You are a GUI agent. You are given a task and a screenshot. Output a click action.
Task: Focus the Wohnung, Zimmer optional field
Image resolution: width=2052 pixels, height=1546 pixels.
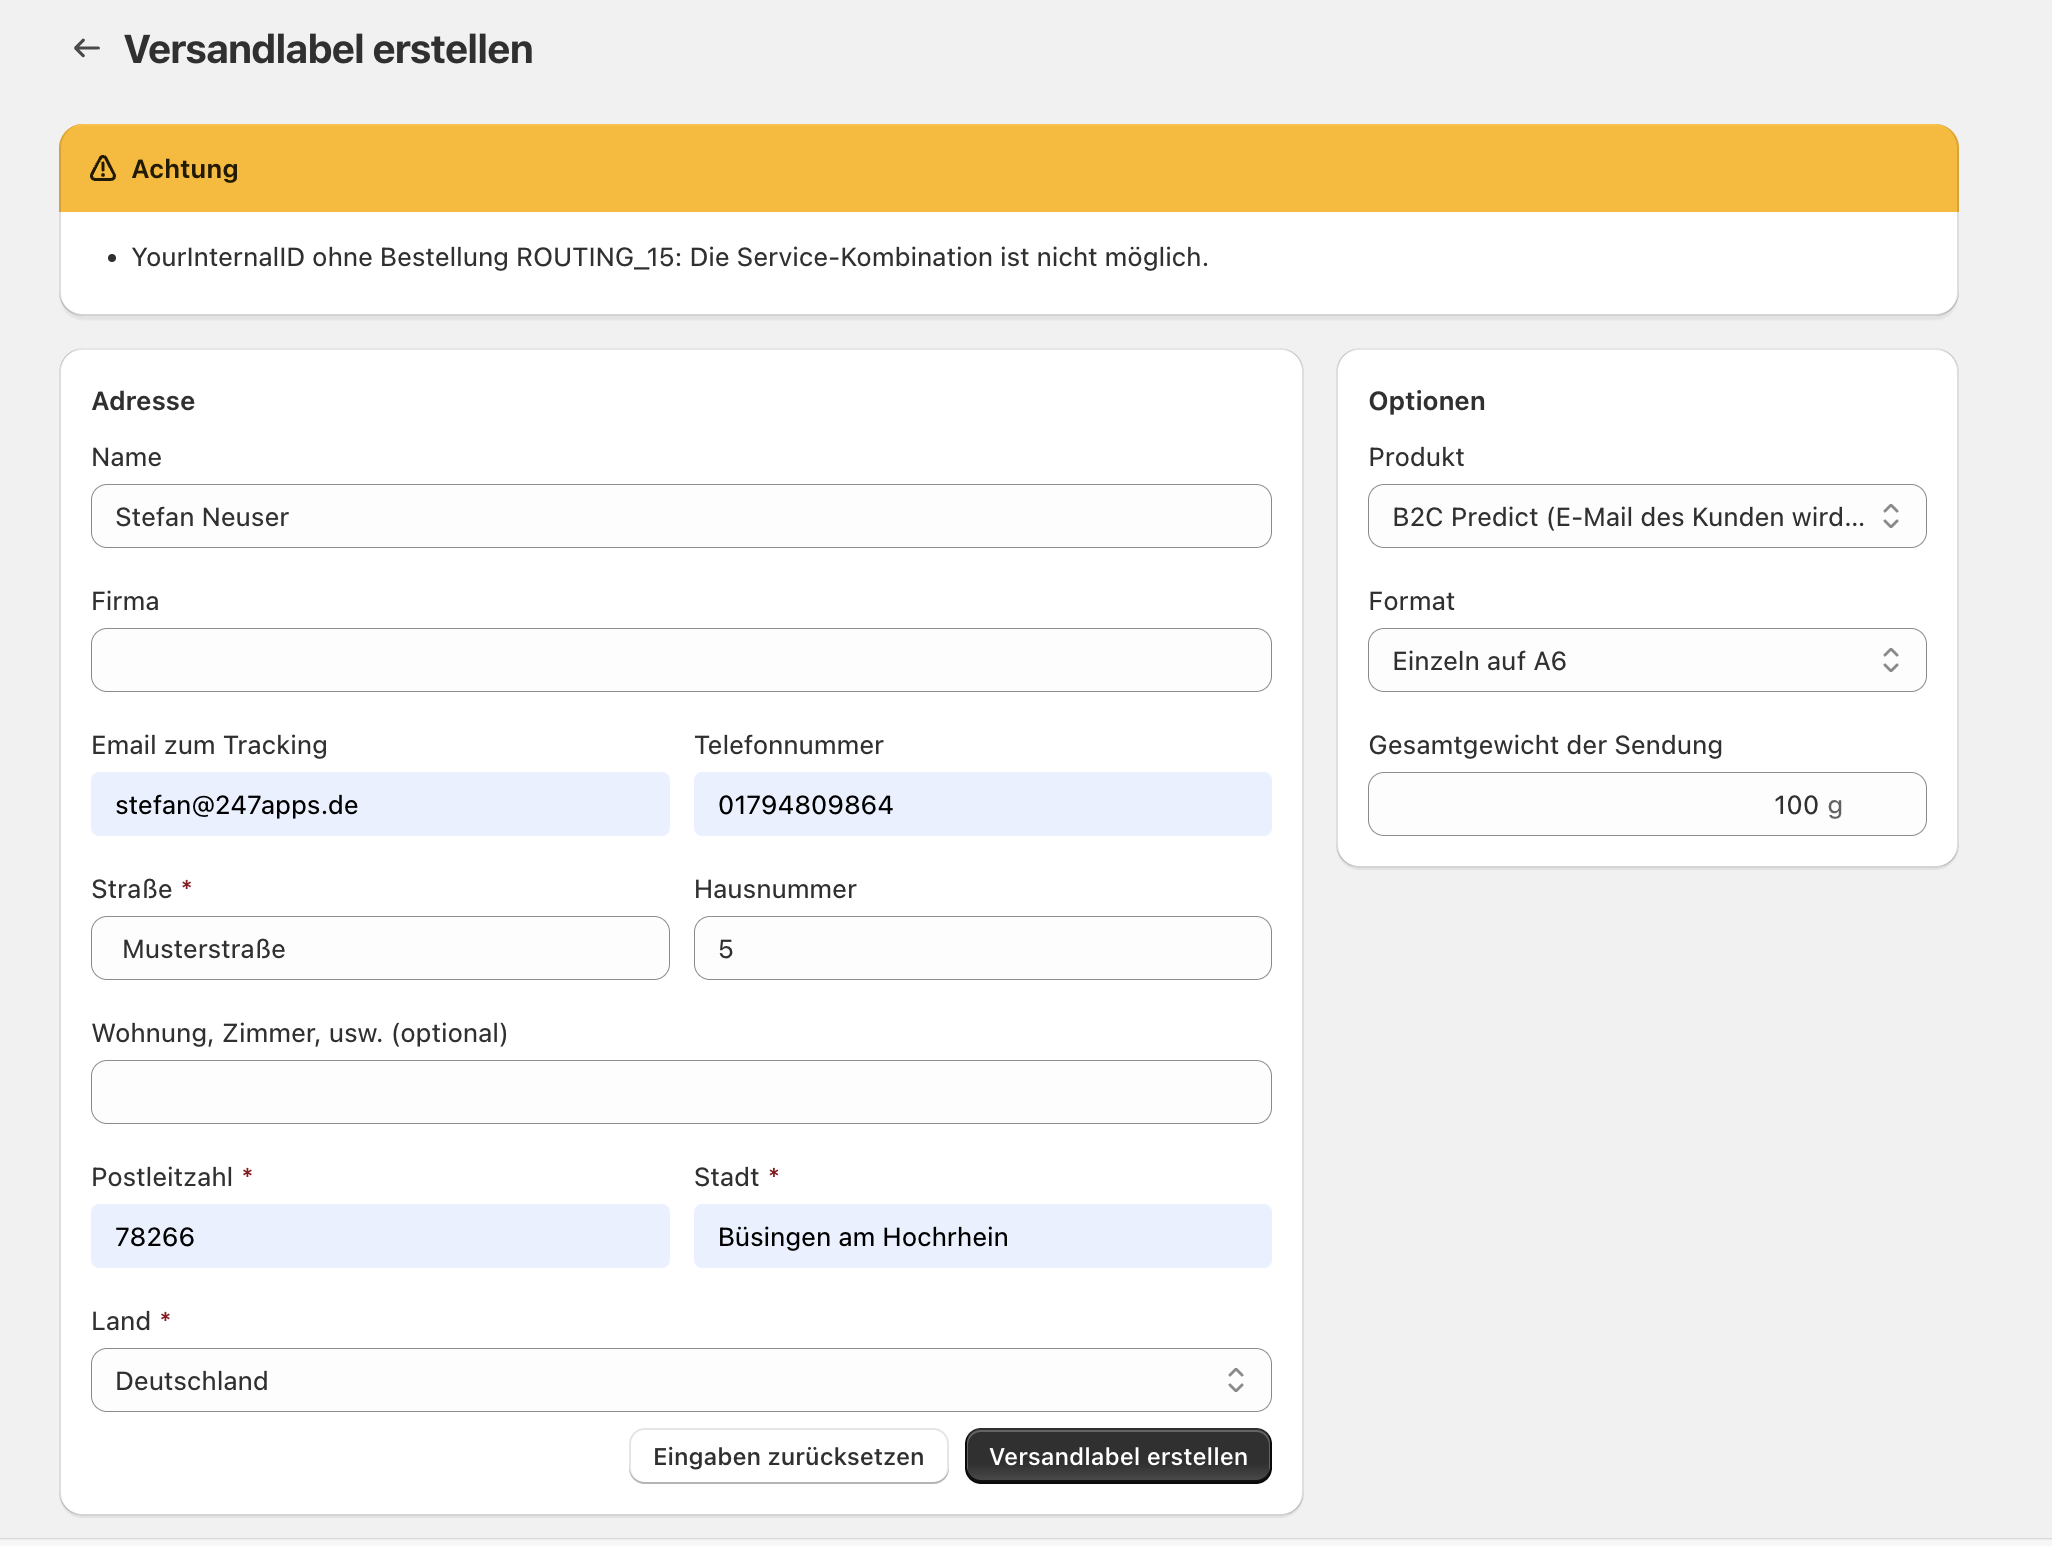tap(680, 1093)
